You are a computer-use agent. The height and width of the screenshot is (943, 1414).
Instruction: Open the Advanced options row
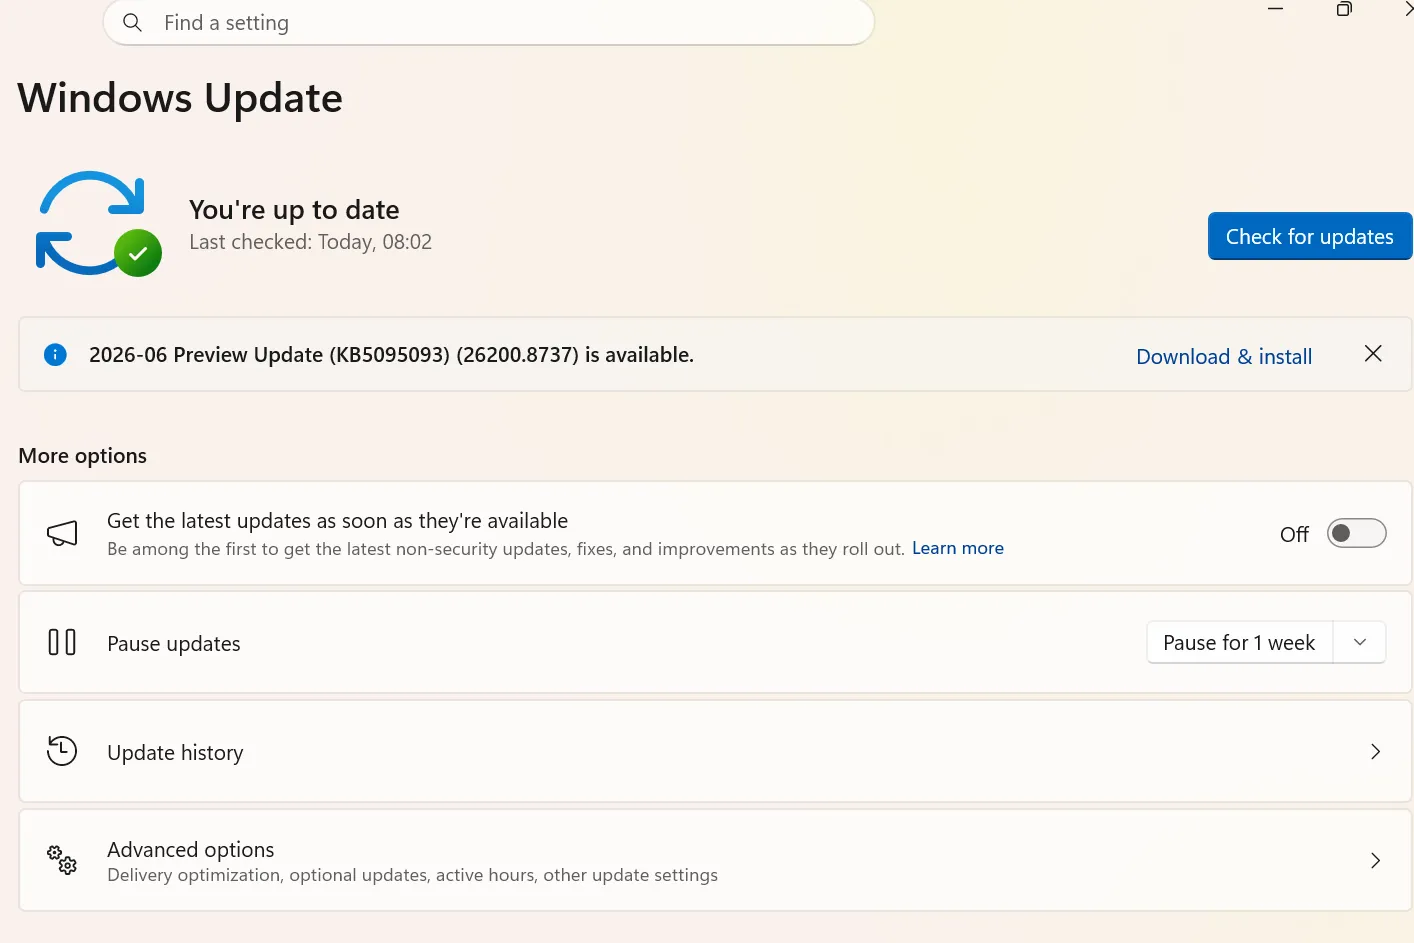coord(715,860)
